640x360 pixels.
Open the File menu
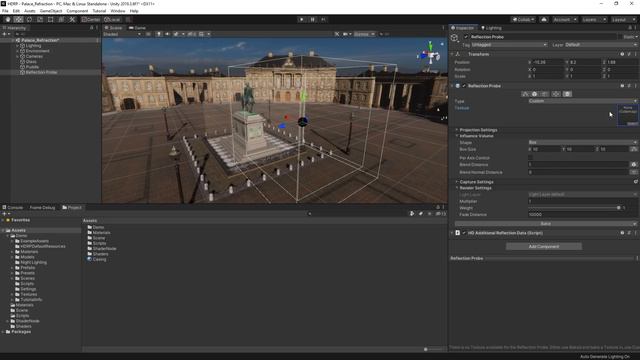pos(5,11)
